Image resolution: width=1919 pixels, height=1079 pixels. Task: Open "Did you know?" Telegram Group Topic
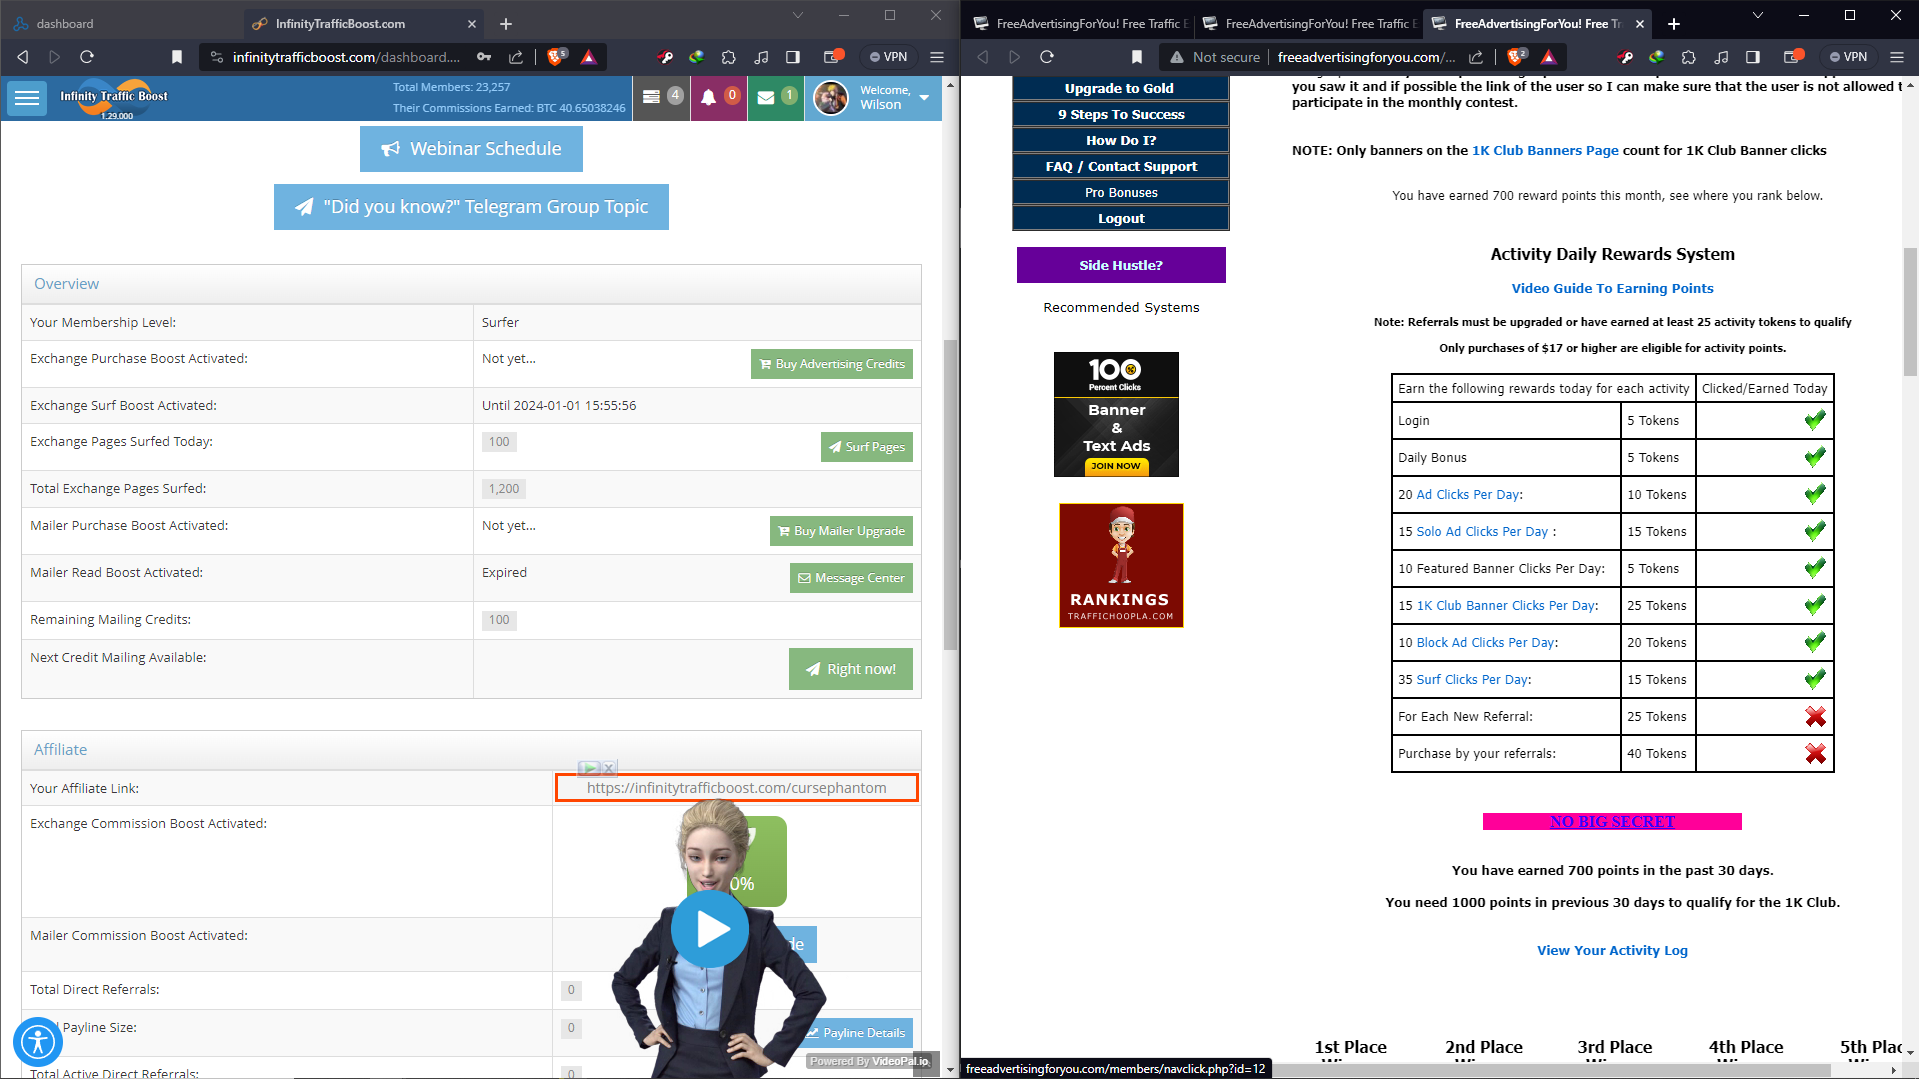(x=471, y=207)
